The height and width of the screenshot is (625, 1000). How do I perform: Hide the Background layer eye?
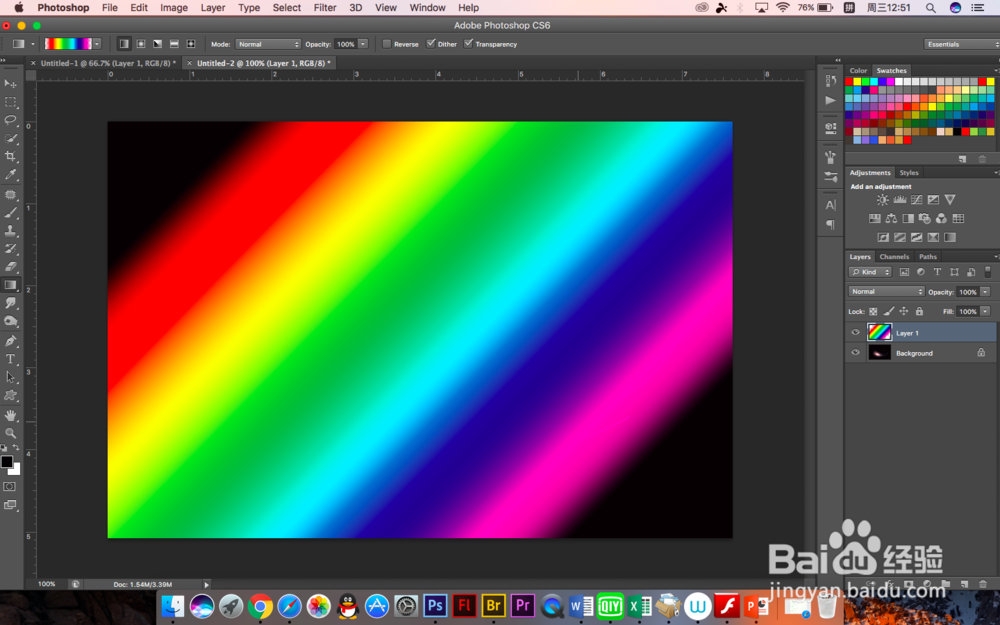(x=856, y=353)
